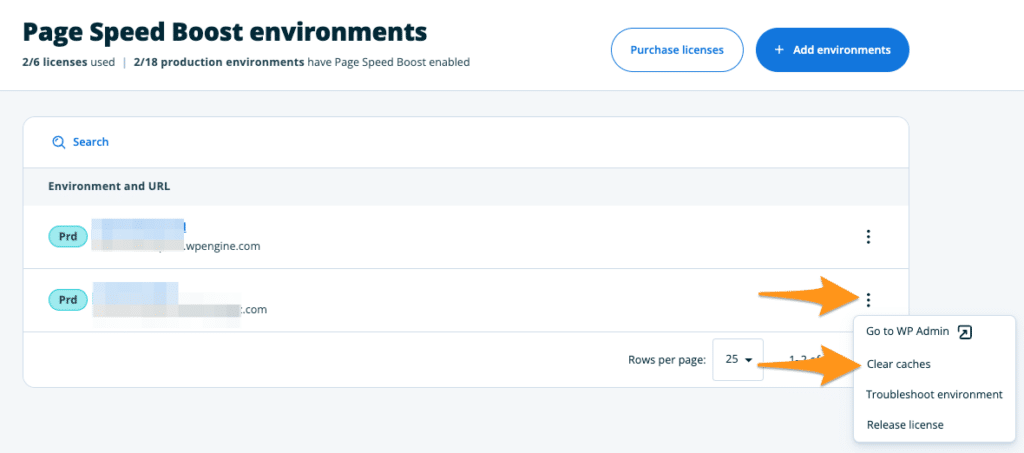The height and width of the screenshot is (453, 1024).
Task: Select Go to WP Admin from the menu
Action: pyautogui.click(x=908, y=333)
